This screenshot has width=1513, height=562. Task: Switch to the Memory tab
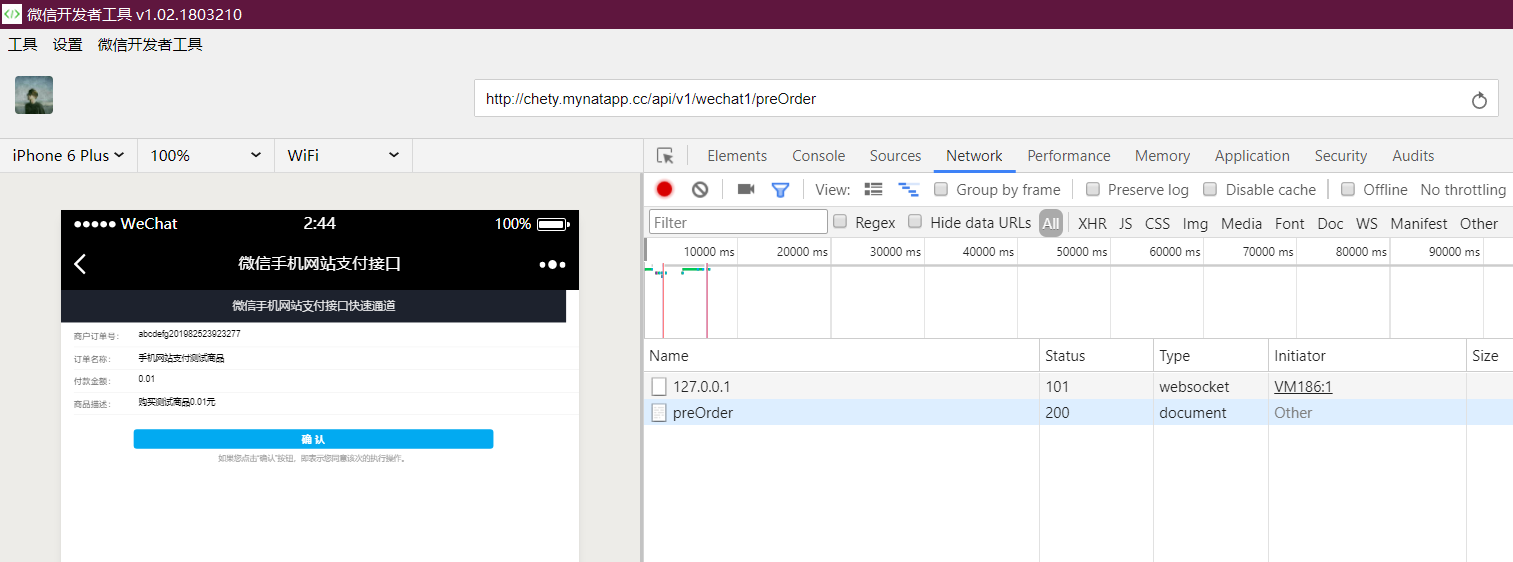(x=1162, y=156)
